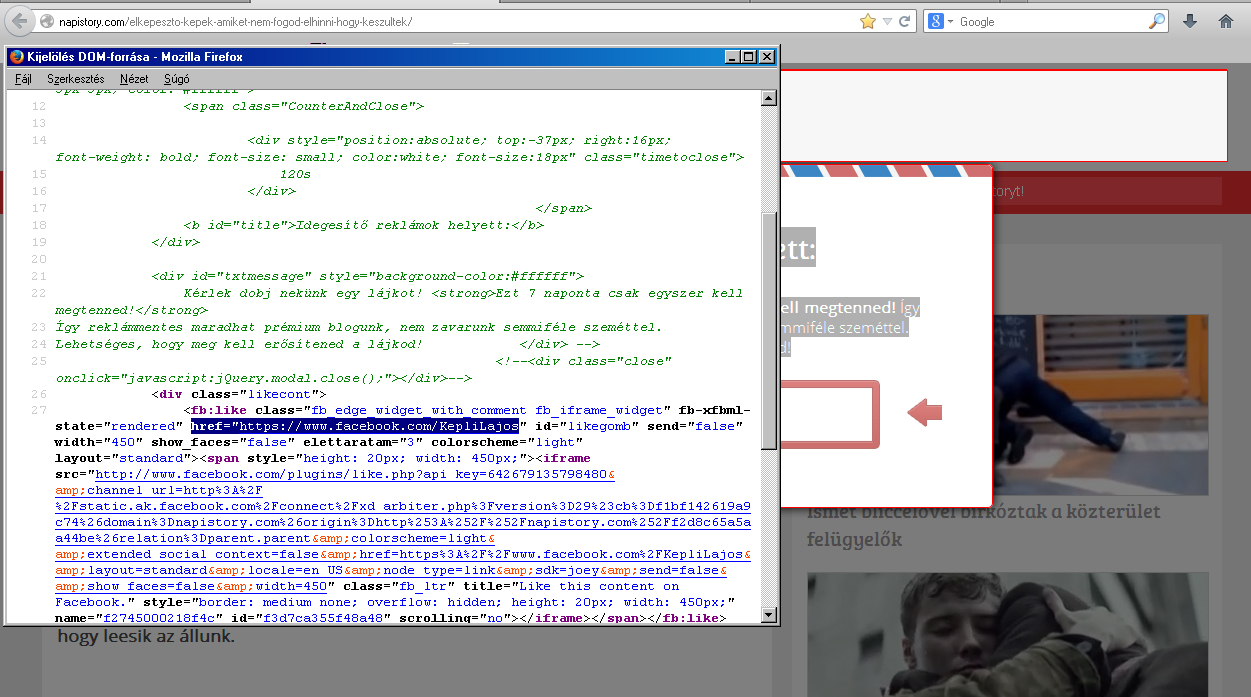The width and height of the screenshot is (1251, 697).
Task: Click the Firefox logo in the DOM source title bar
Action: pyautogui.click(x=16, y=57)
